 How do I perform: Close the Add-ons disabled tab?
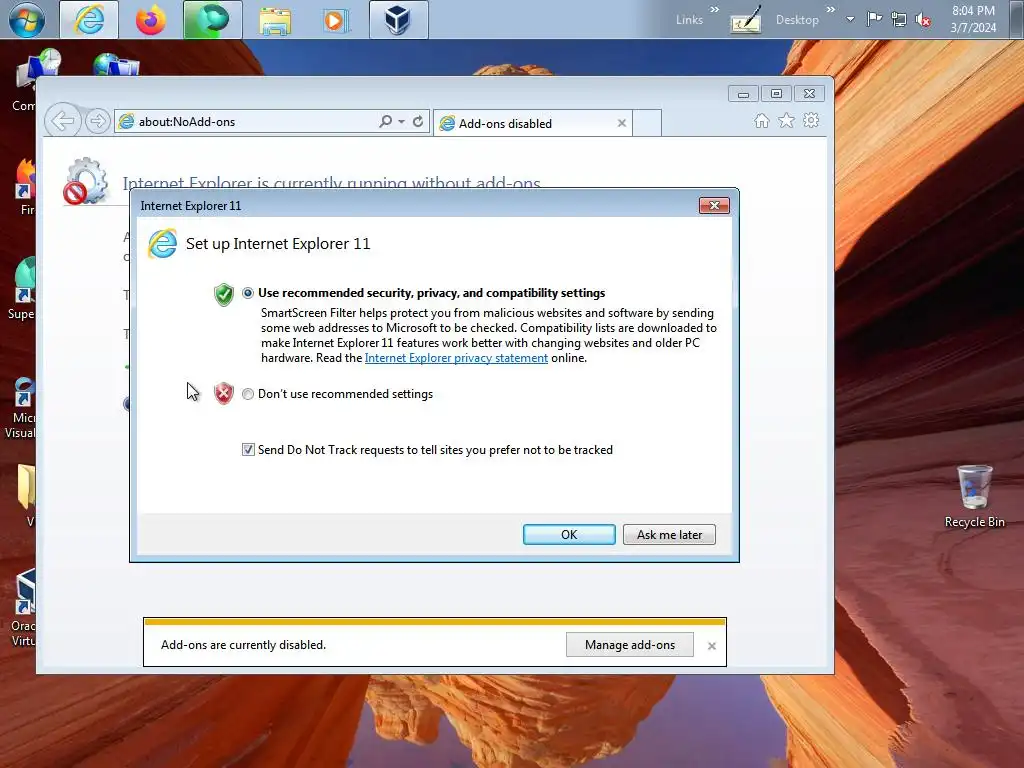pos(622,123)
